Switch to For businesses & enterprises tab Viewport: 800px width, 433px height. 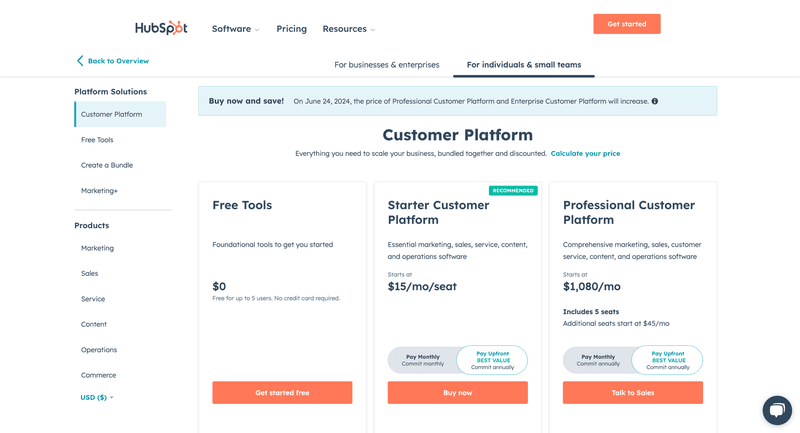coord(386,65)
